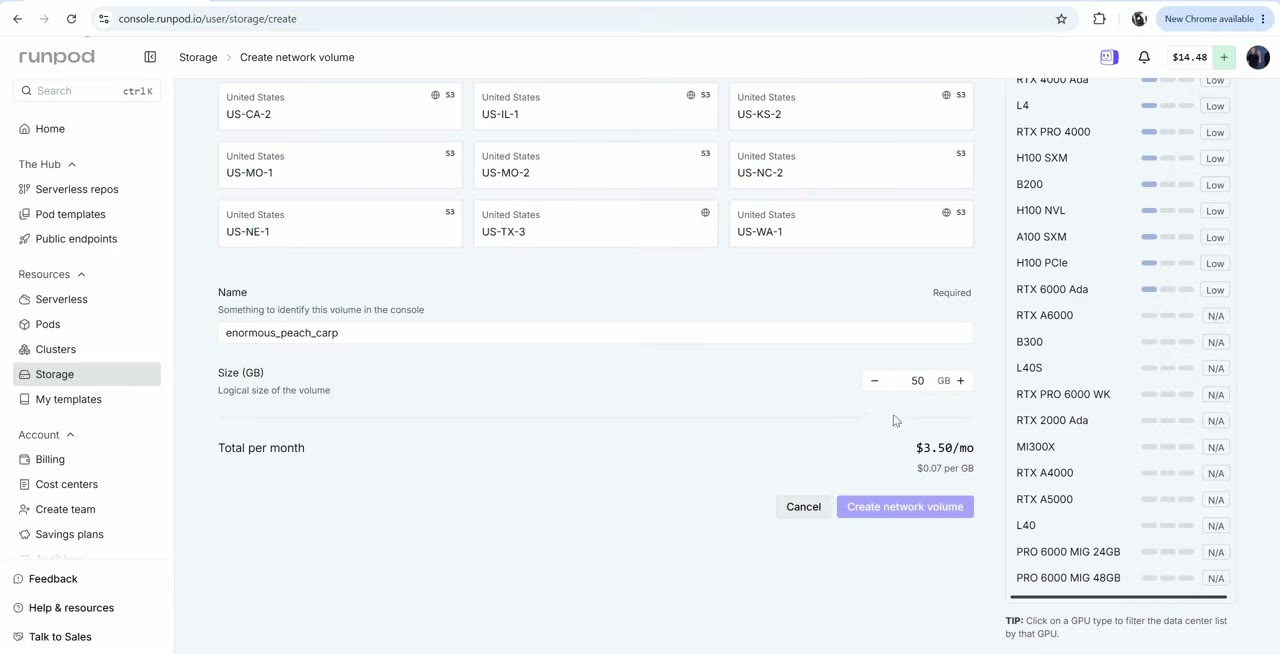Increase volume size with plus button

click(x=961, y=381)
